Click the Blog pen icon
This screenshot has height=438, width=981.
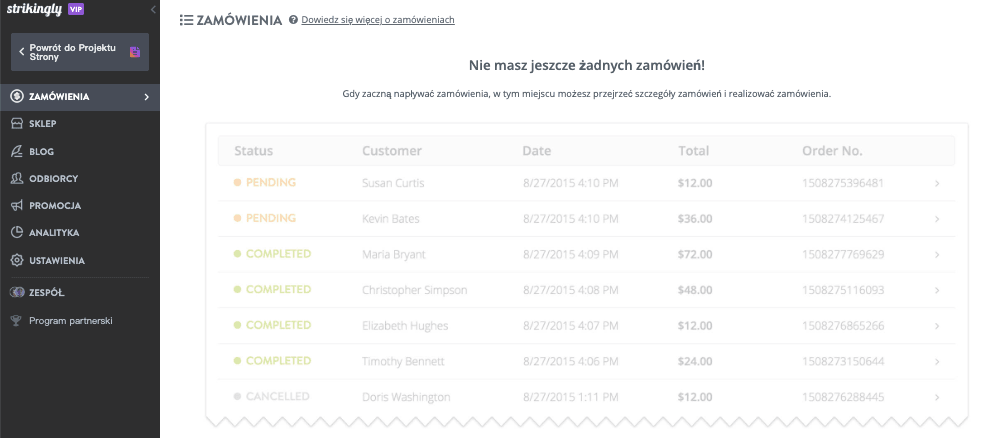17,151
